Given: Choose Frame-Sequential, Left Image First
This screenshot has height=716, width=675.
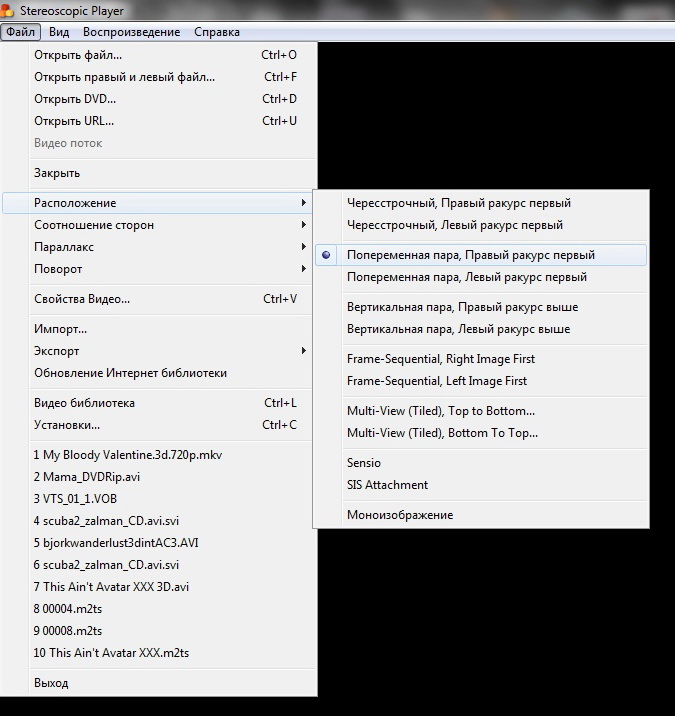Looking at the screenshot, I should pos(481,381).
